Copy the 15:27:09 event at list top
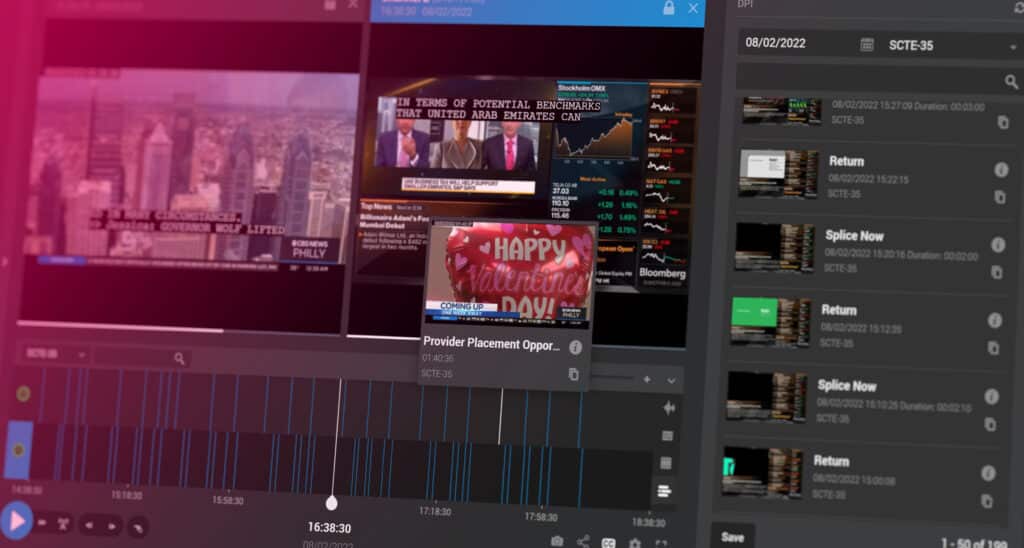Screen dimensions: 1024x548 [x=1003, y=122]
